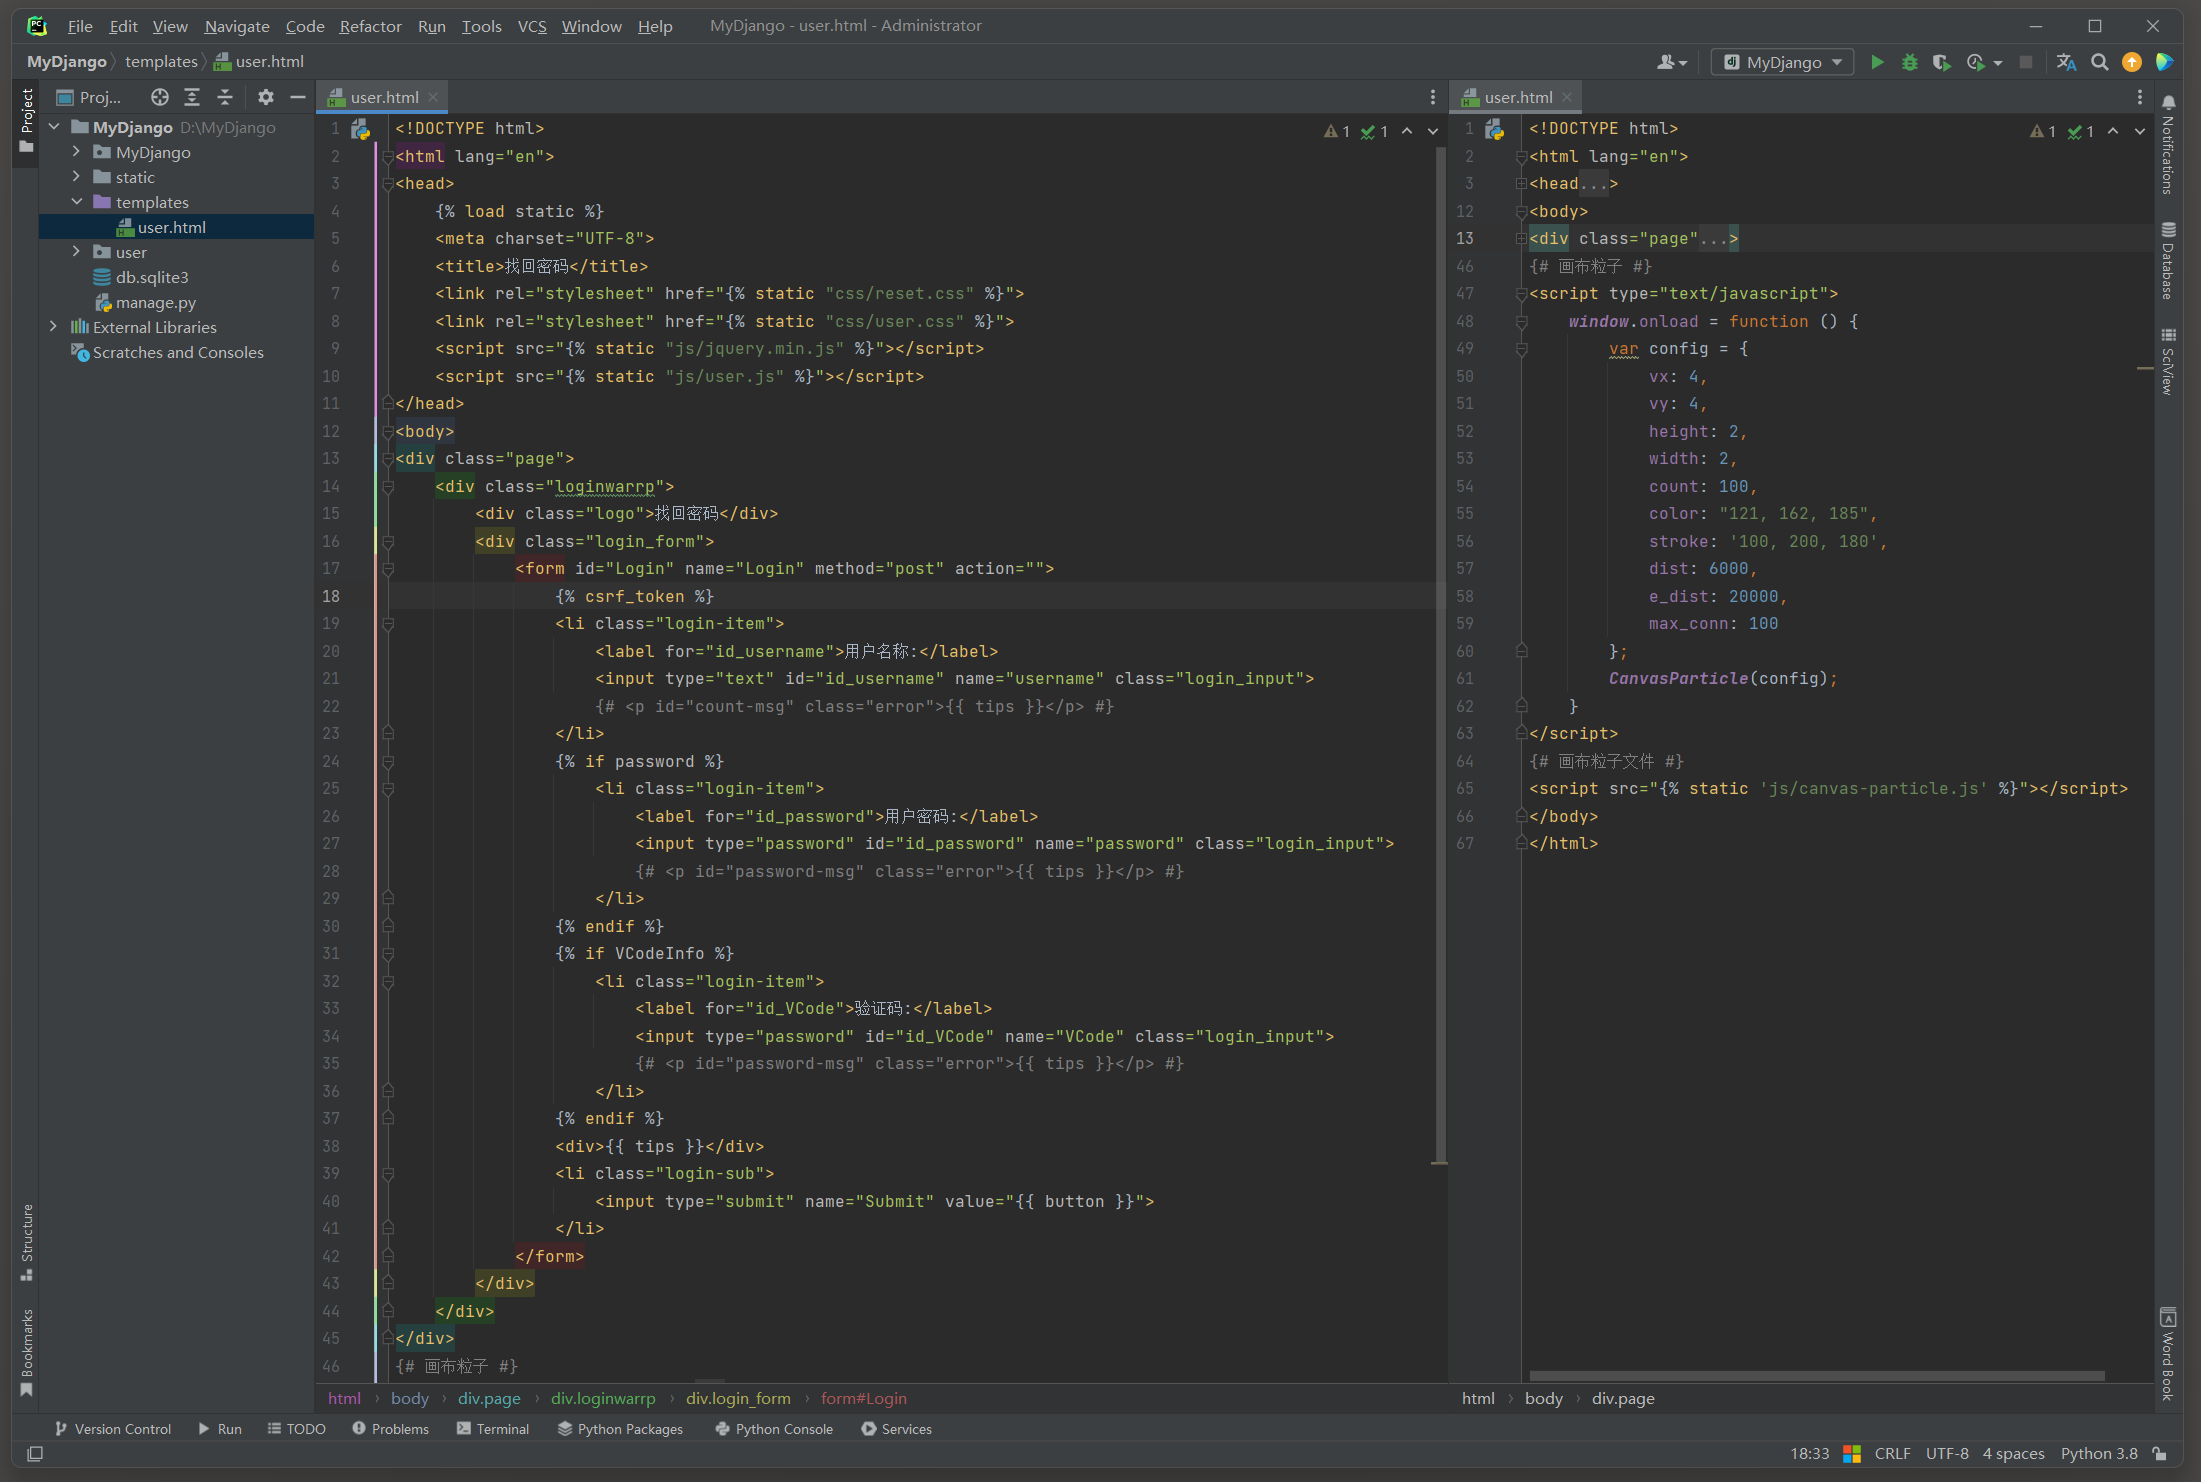Screen dimensions: 2201x1482
Task: Collapse the MyDjango root project node
Action: tap(54, 127)
